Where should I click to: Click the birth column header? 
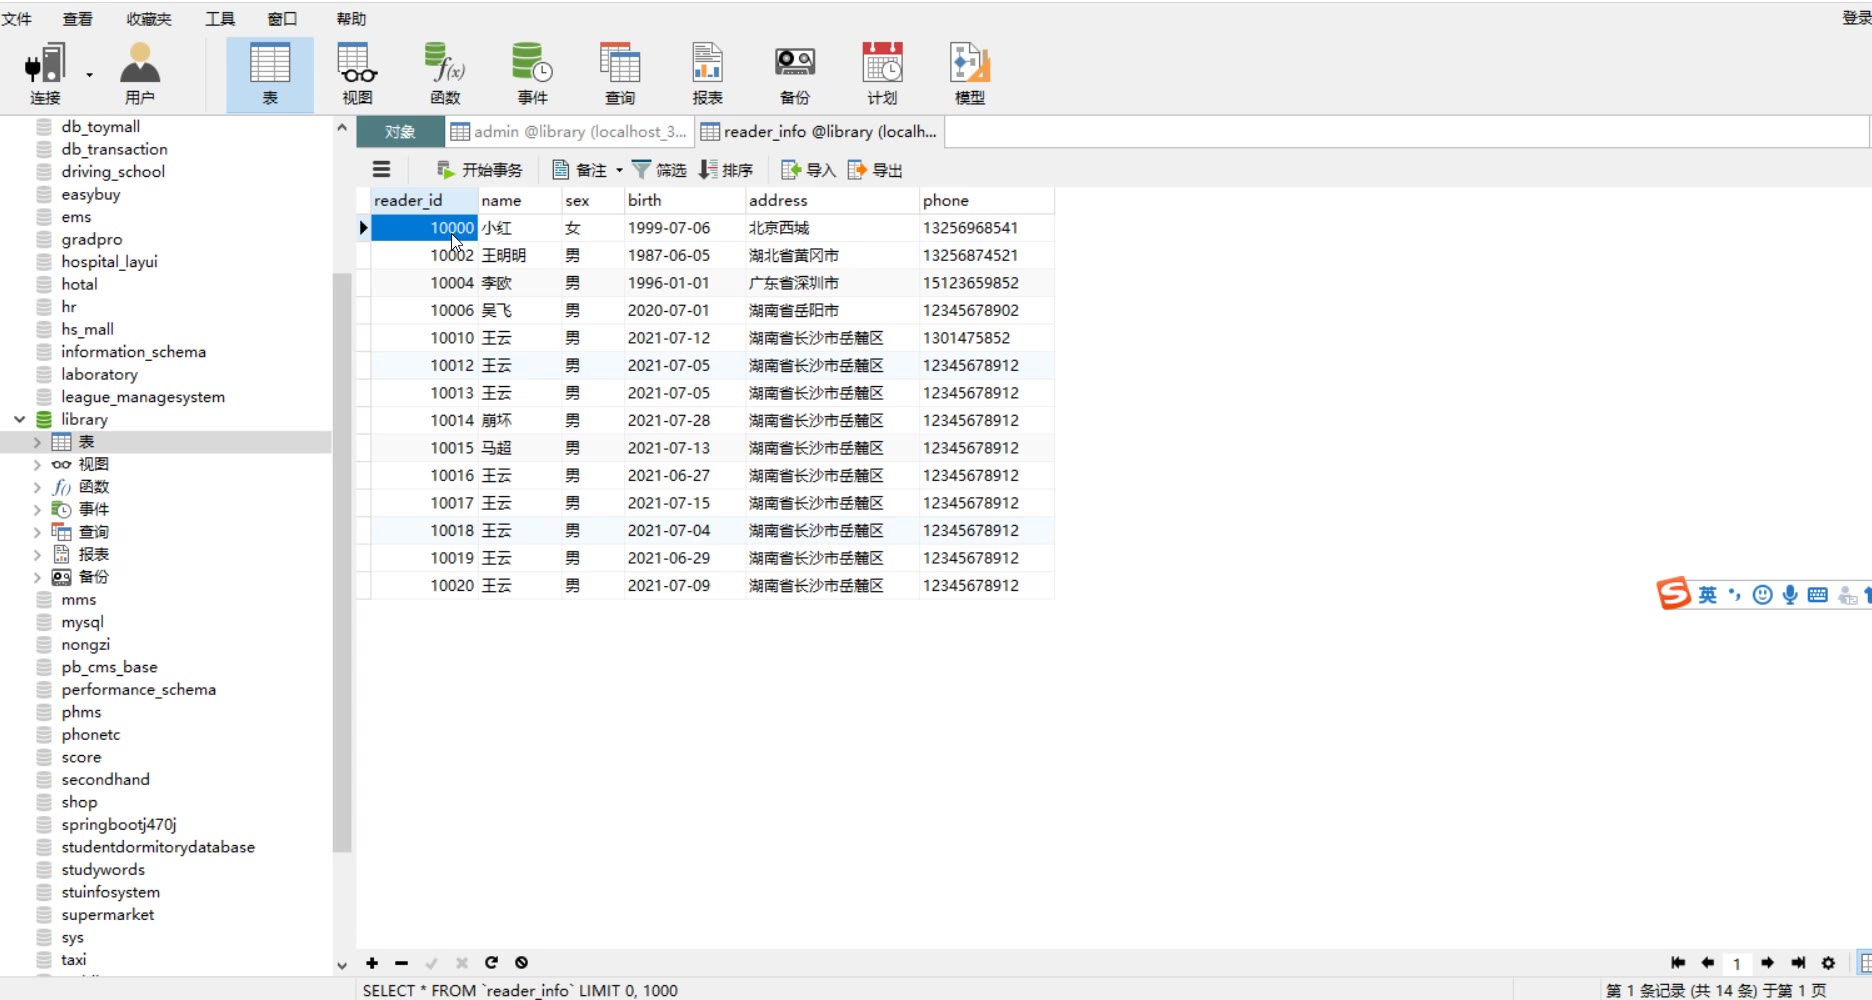tap(684, 200)
